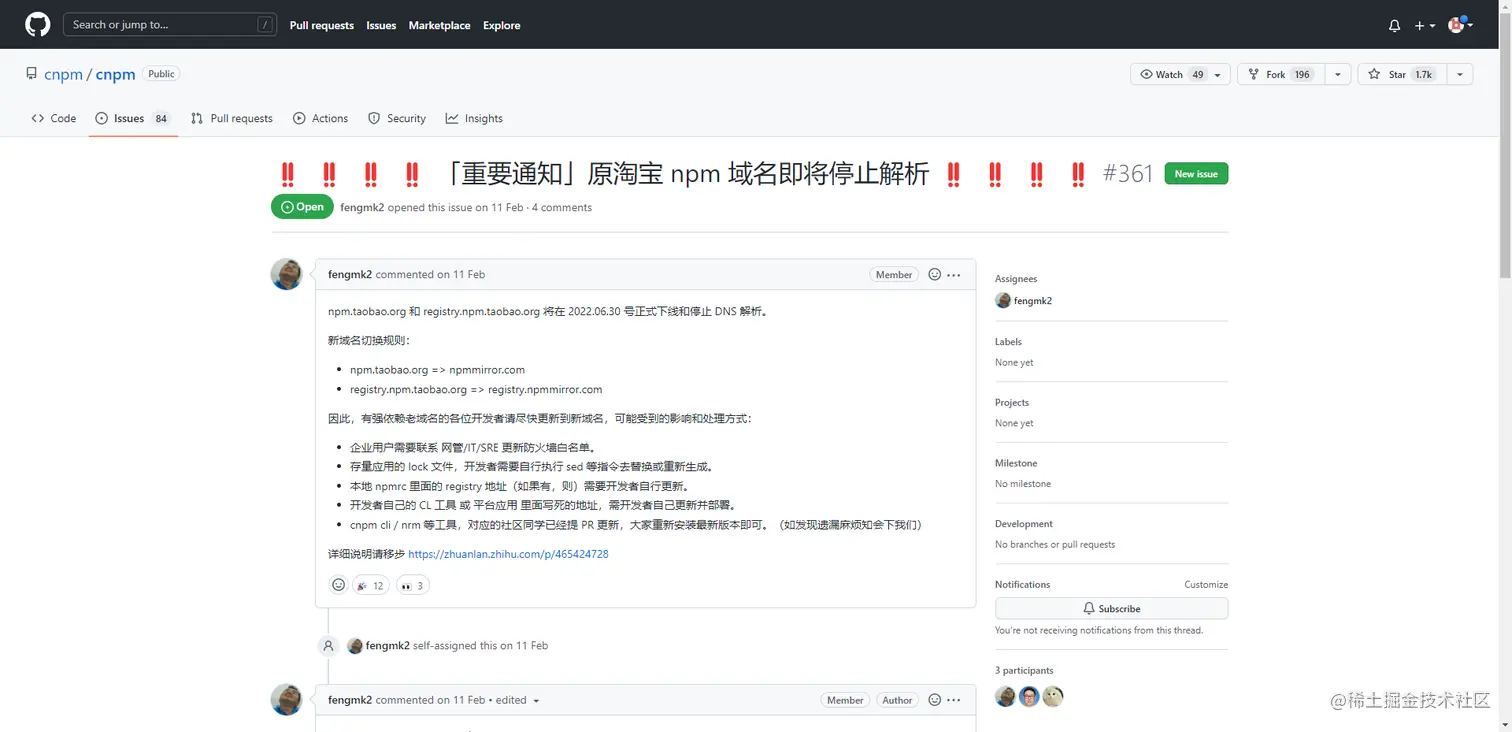Click Customize next to Notifications
The image size is (1512, 732).
[1206, 585]
